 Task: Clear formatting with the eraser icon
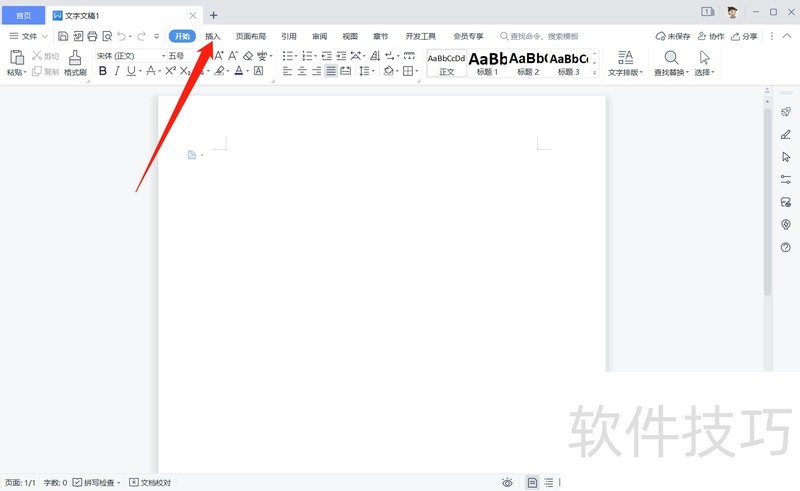point(248,56)
